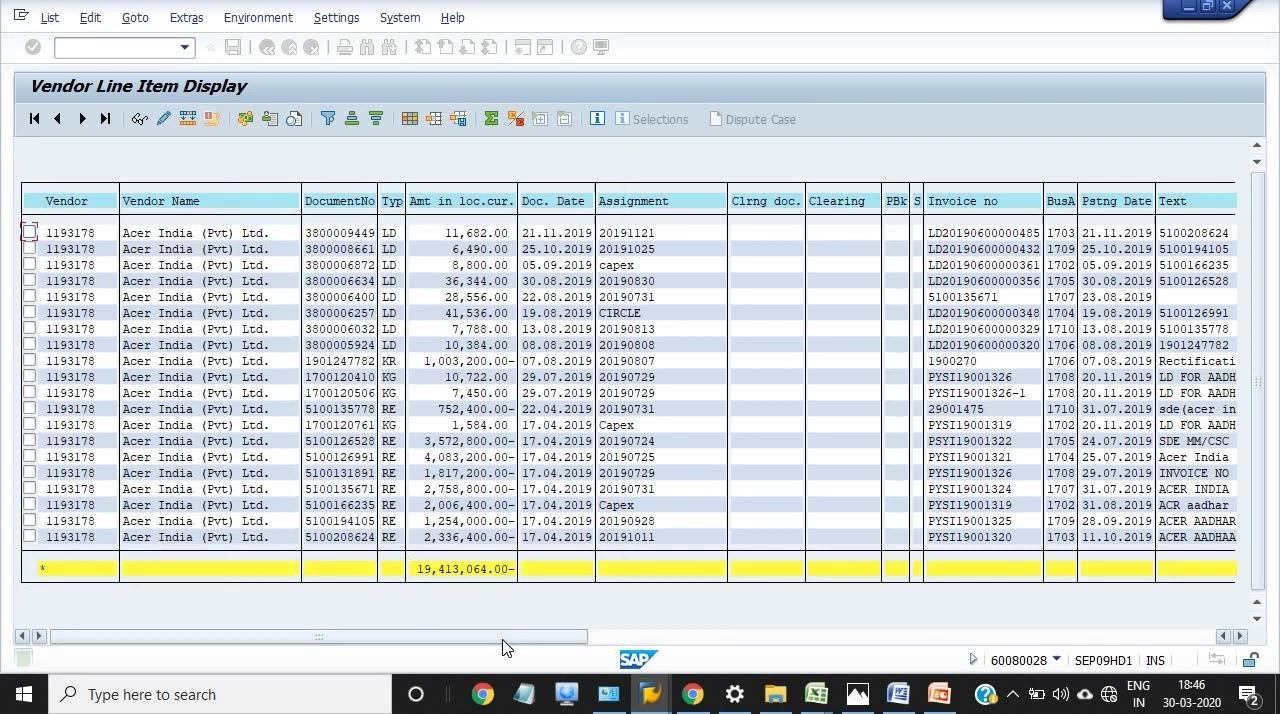This screenshot has height=714, width=1280.
Task: Click the Help question mark icon
Action: 579,47
